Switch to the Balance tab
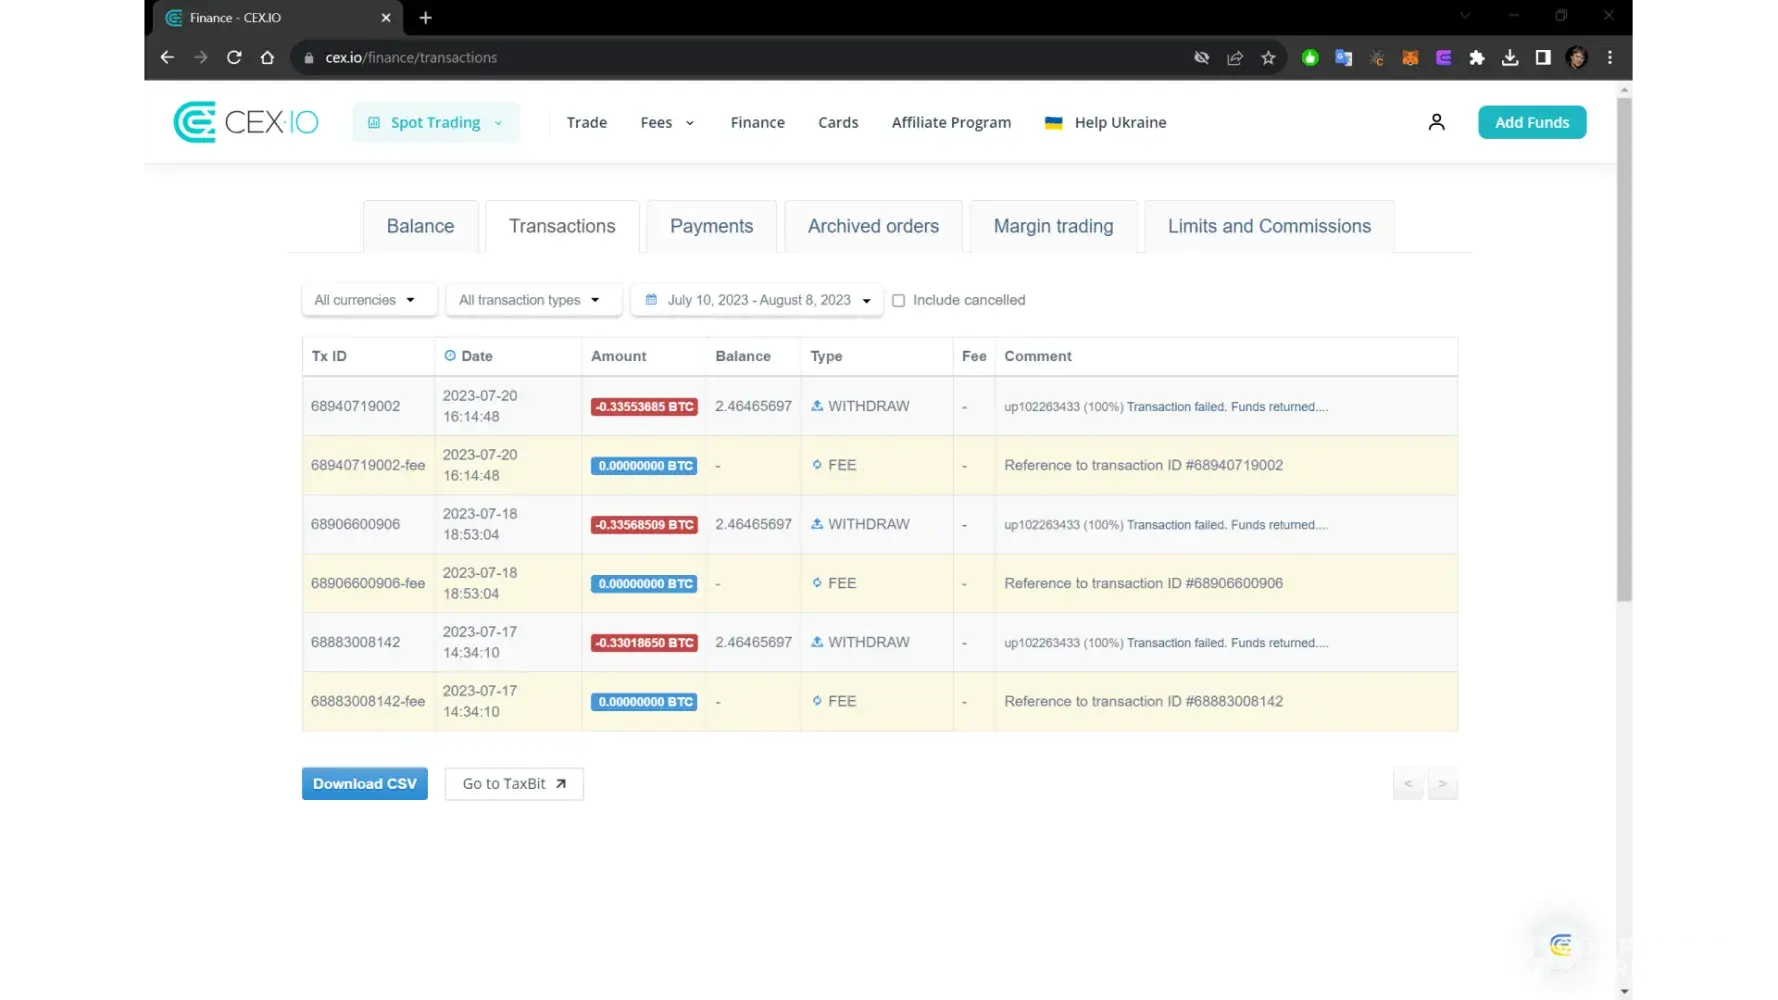Image resolution: width=1778 pixels, height=1000 pixels. point(420,227)
